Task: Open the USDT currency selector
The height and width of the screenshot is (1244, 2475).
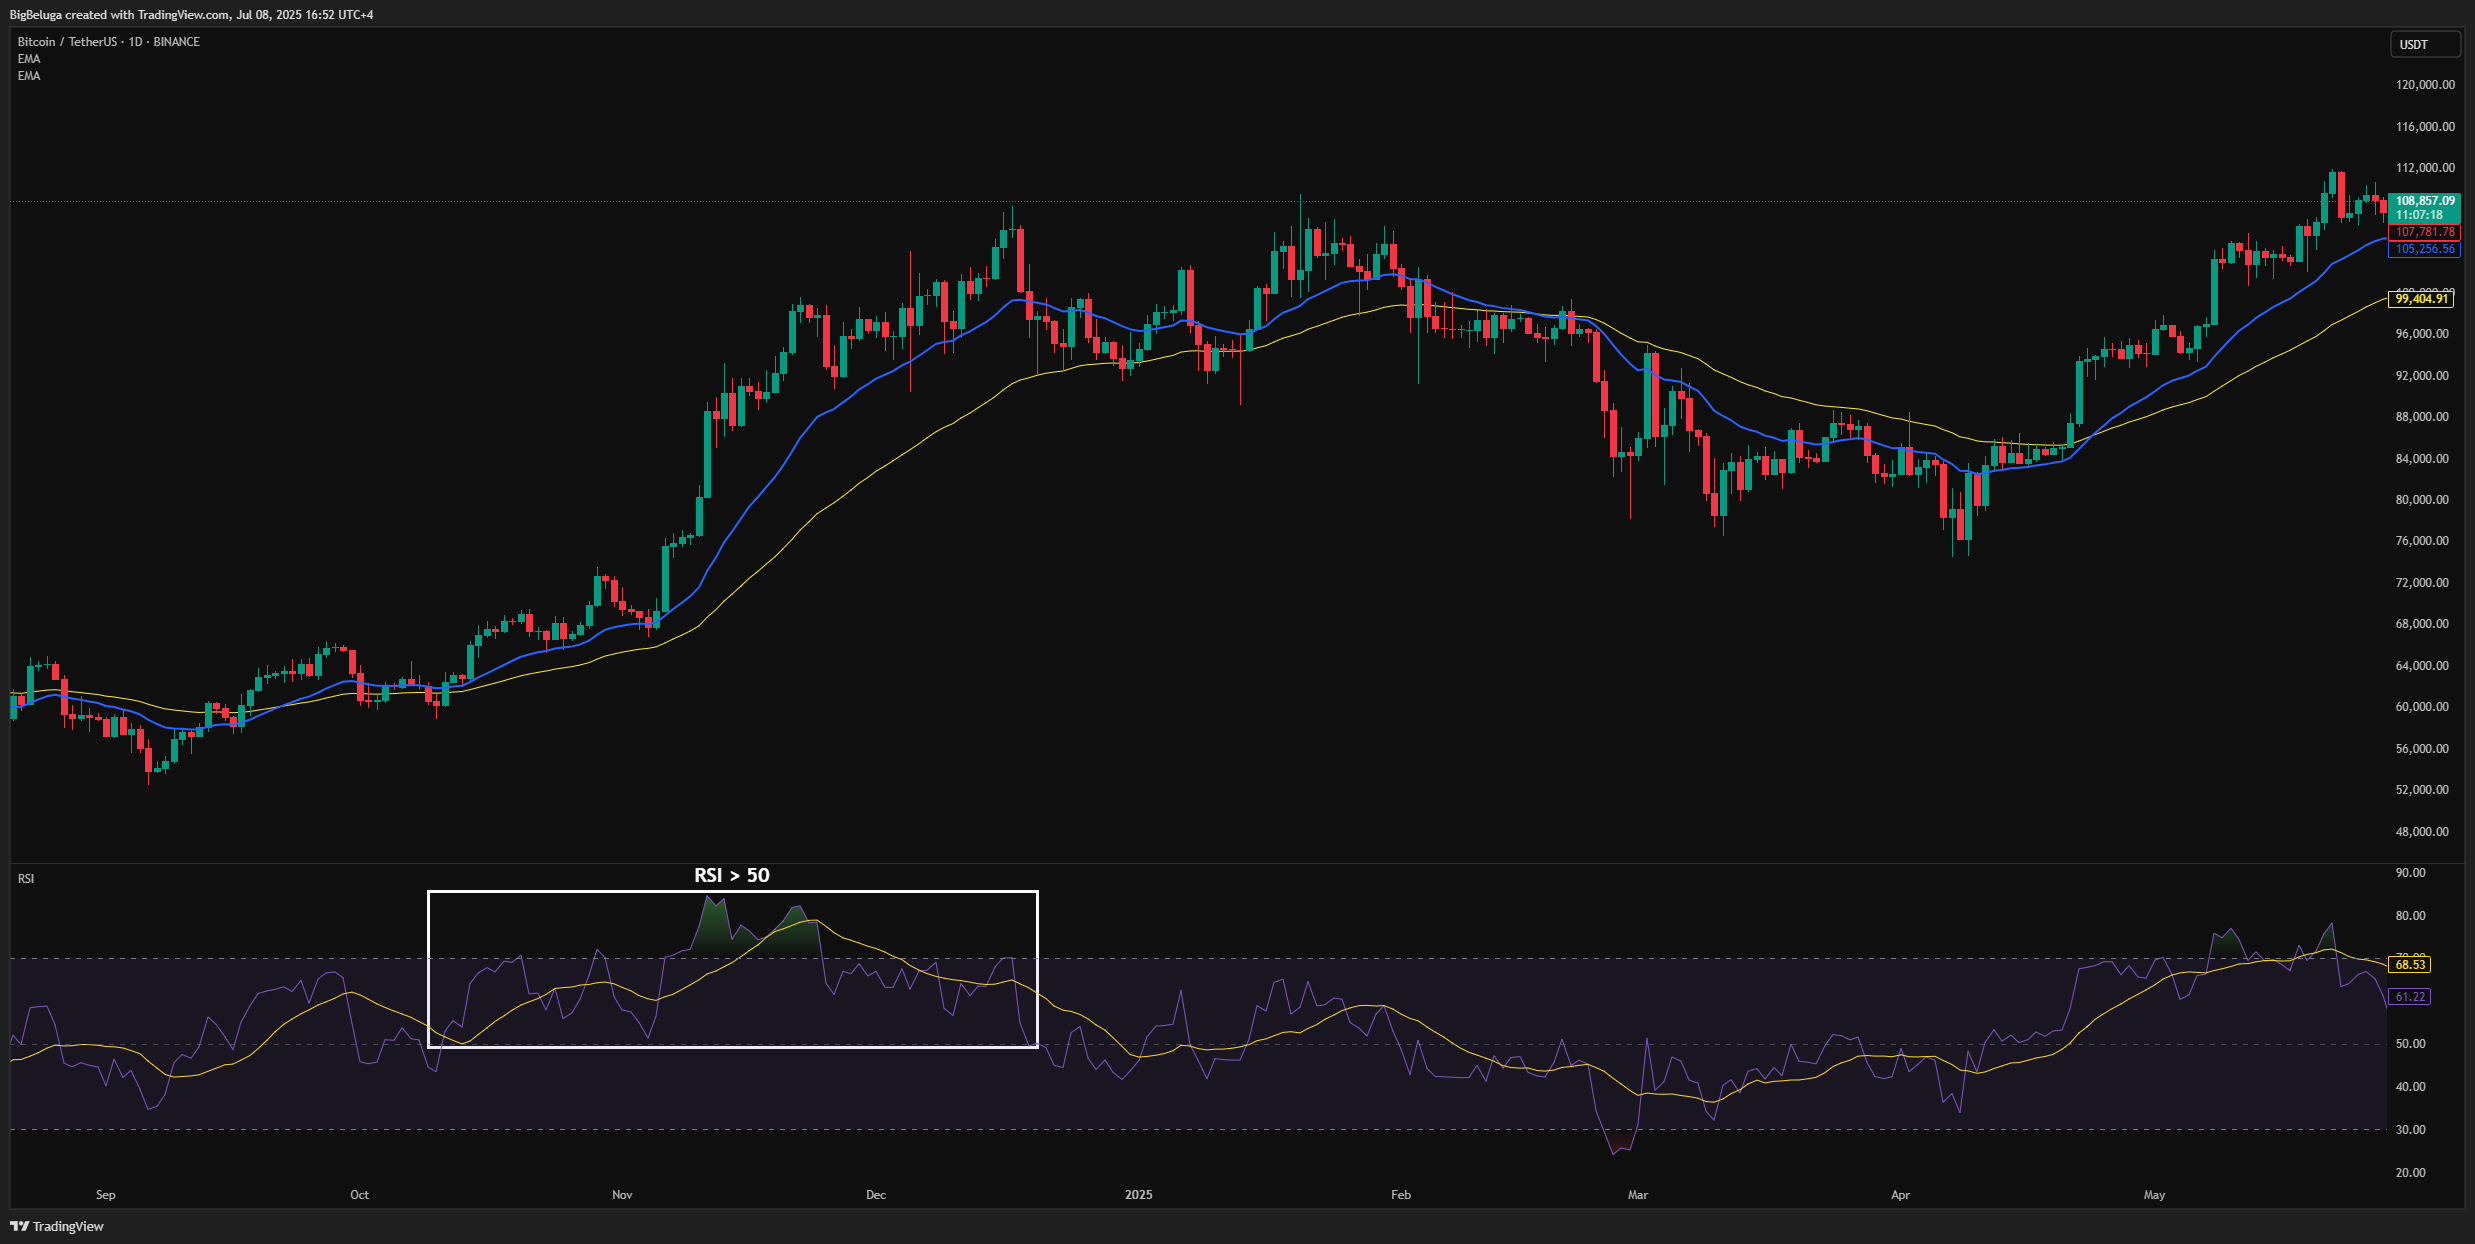Action: pyautogui.click(x=2424, y=44)
